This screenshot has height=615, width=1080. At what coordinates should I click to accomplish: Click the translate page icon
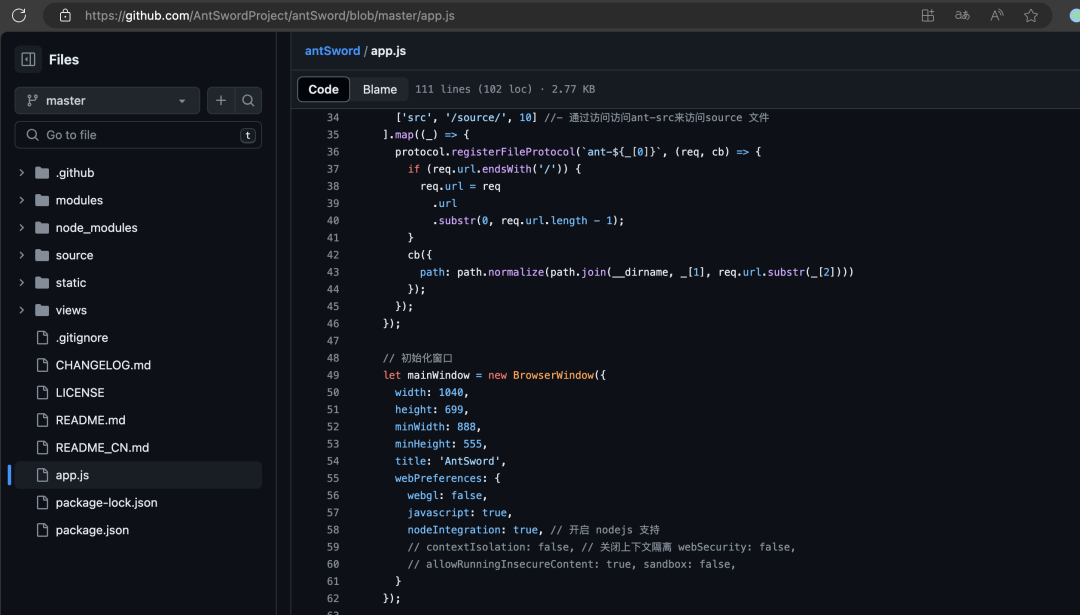[x=962, y=15]
